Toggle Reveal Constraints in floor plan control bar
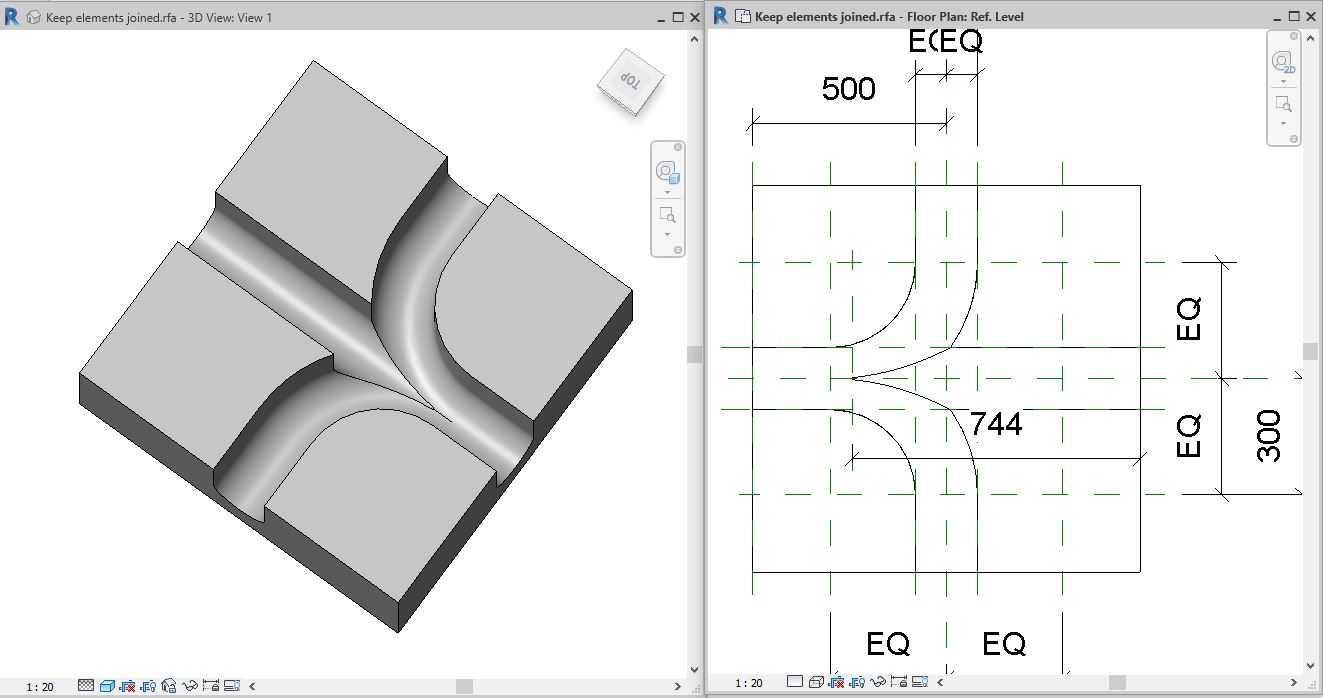 click(x=899, y=682)
